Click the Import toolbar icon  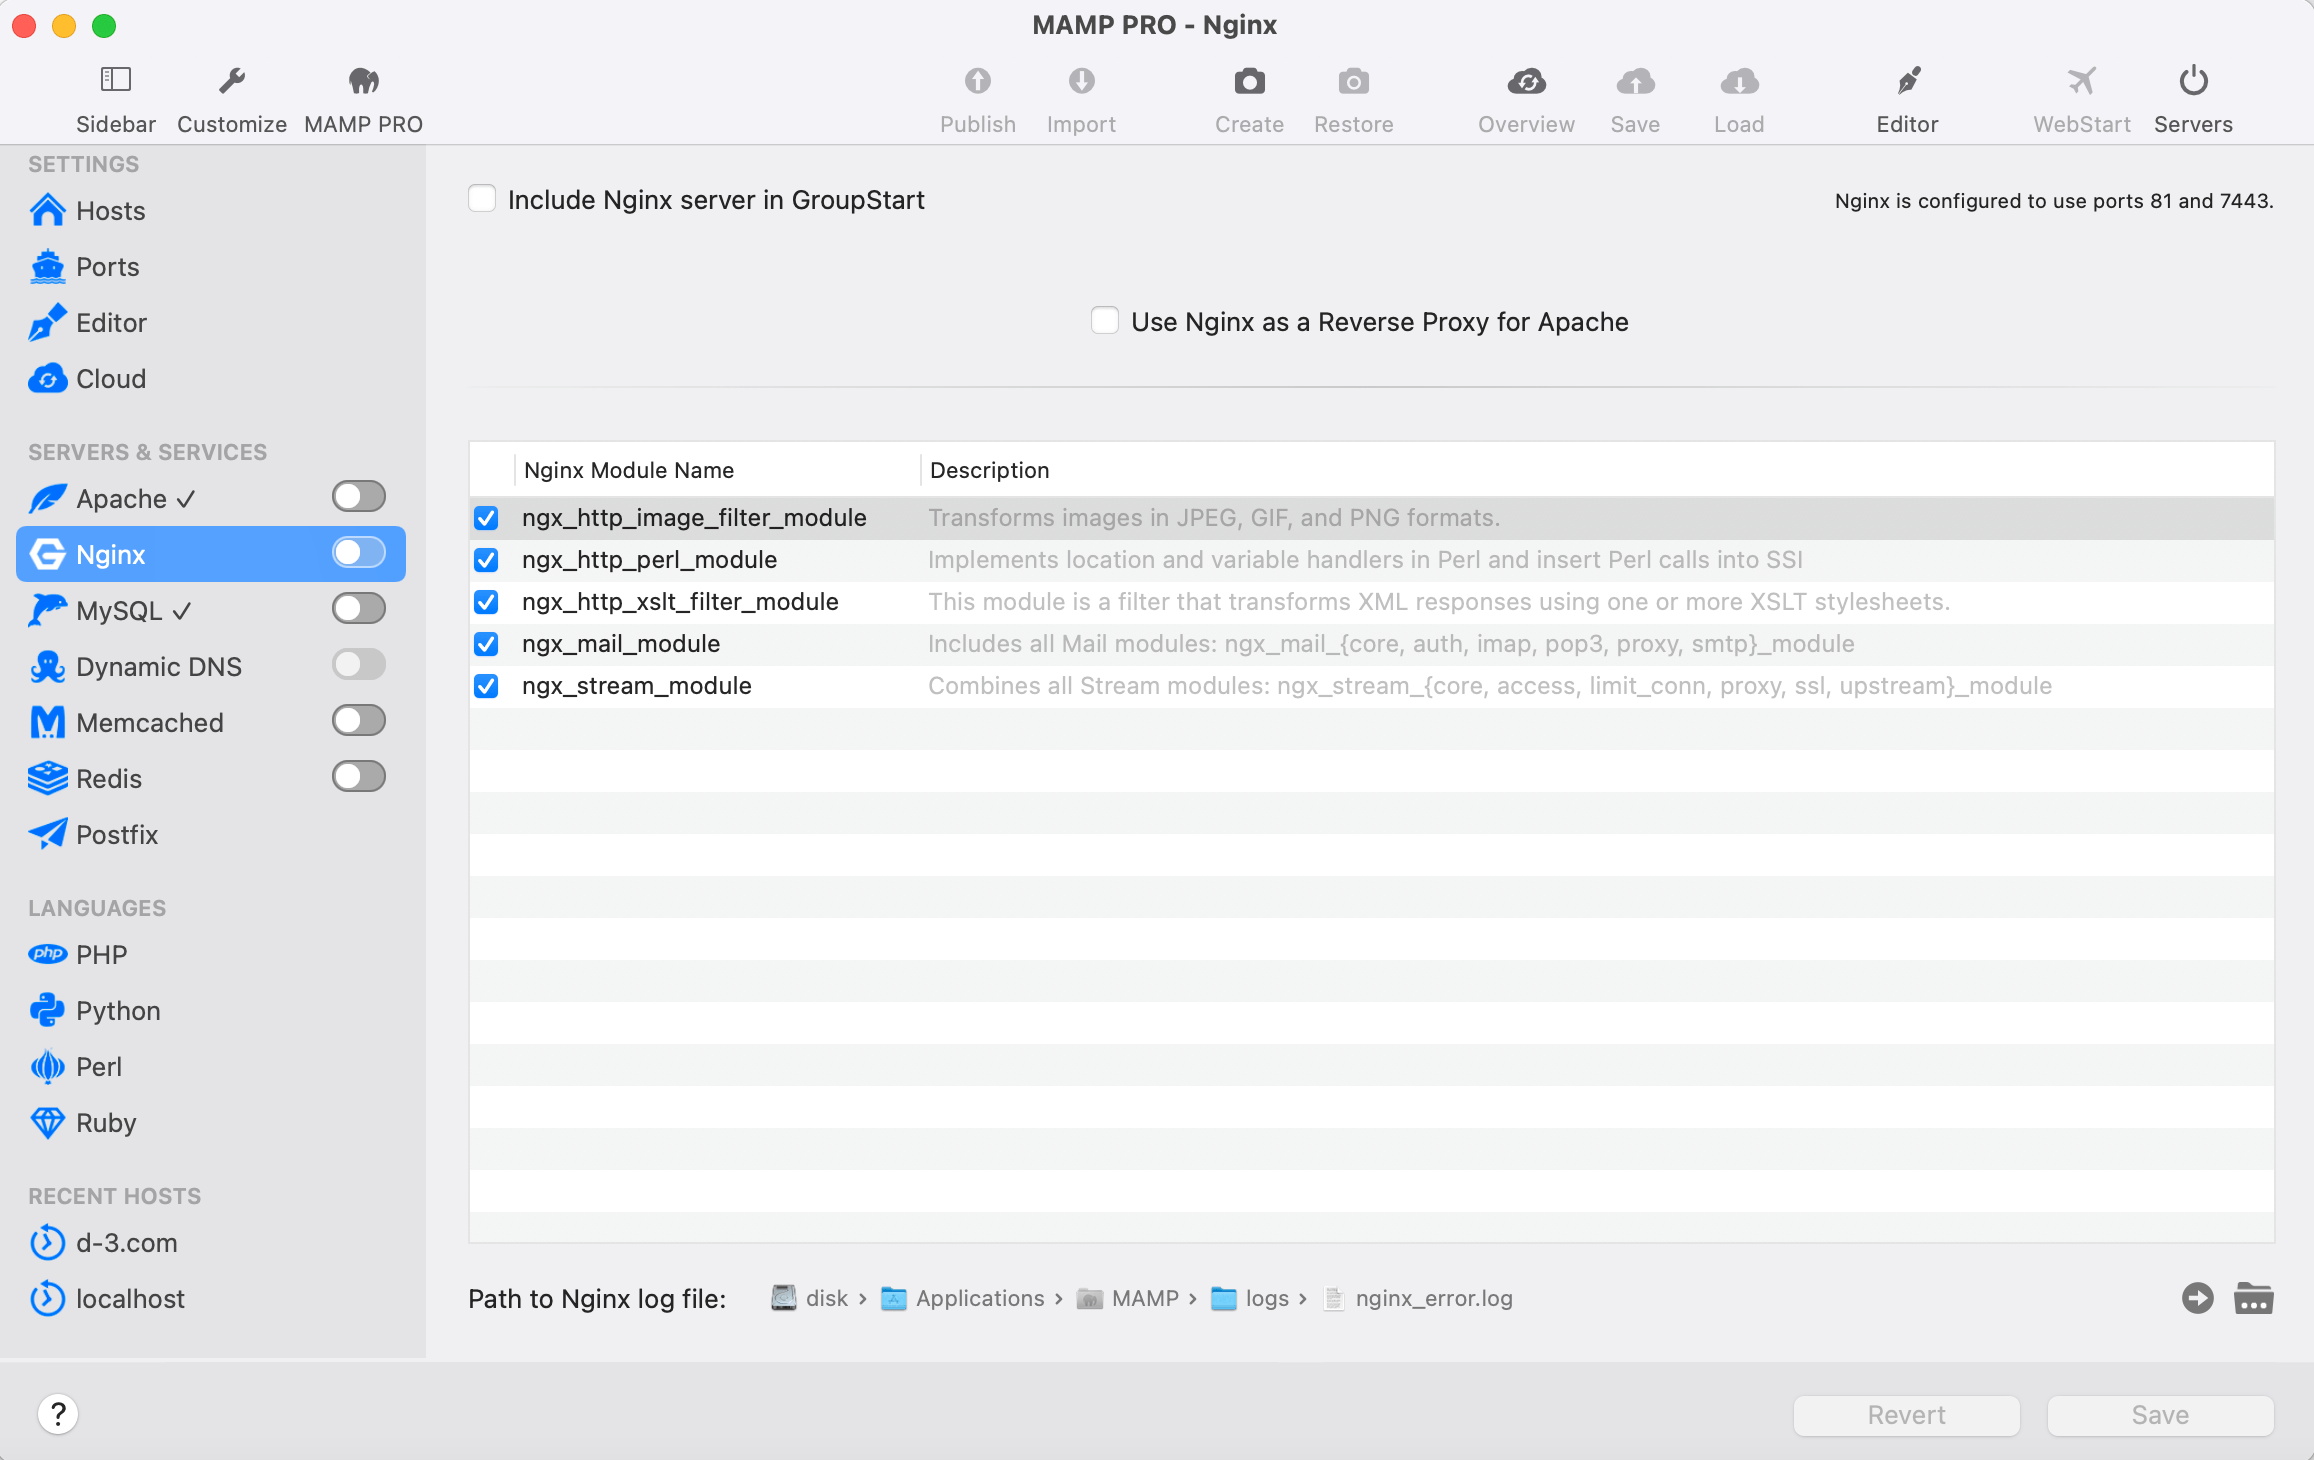click(1082, 80)
